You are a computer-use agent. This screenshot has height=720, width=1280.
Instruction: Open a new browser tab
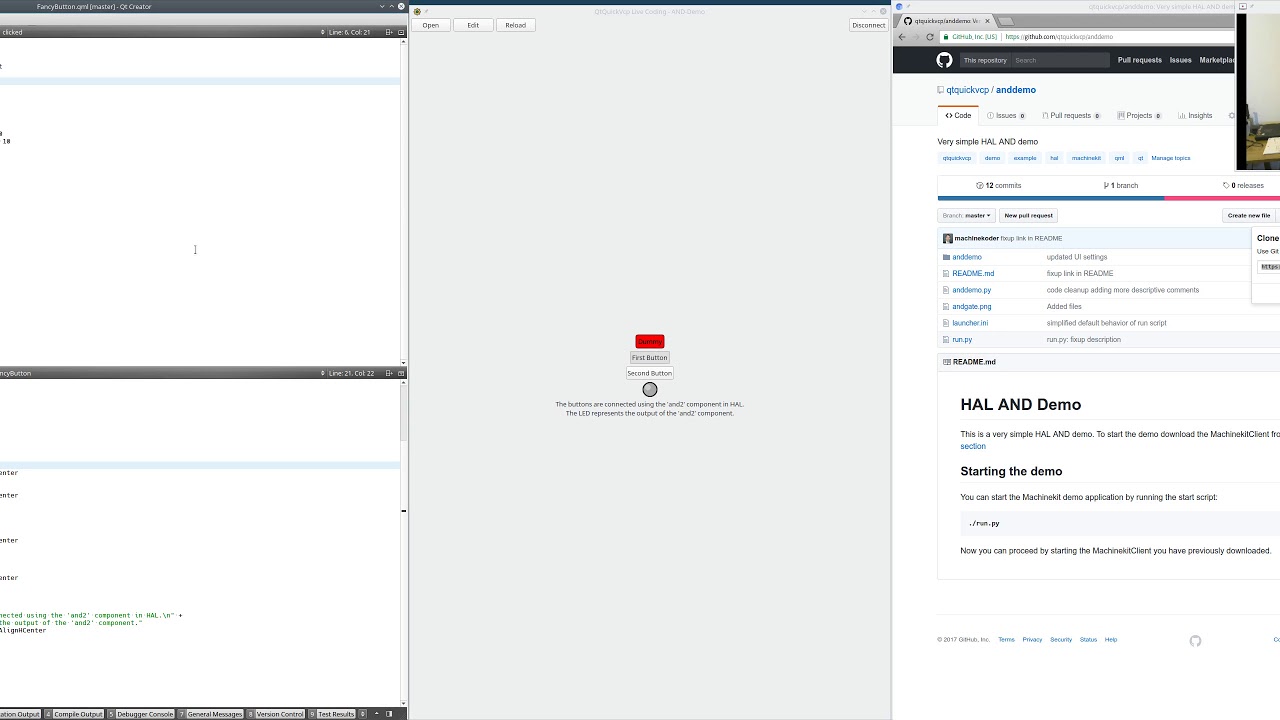1006,20
